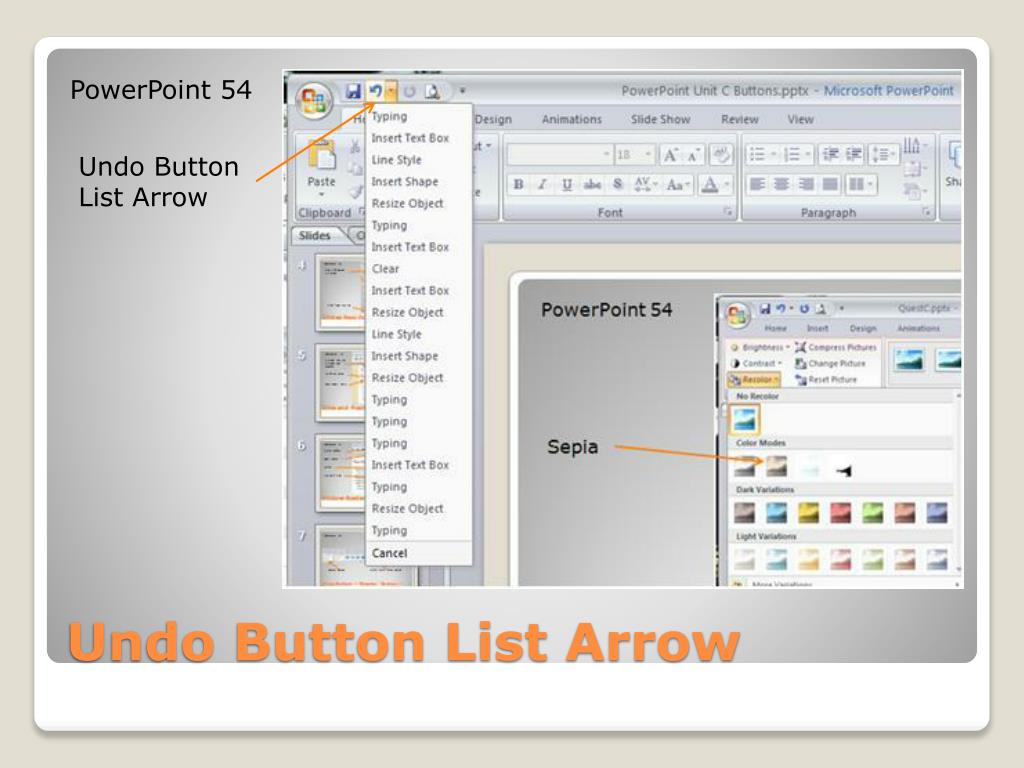Toggle Center text alignment
The height and width of the screenshot is (768, 1024).
tap(782, 184)
